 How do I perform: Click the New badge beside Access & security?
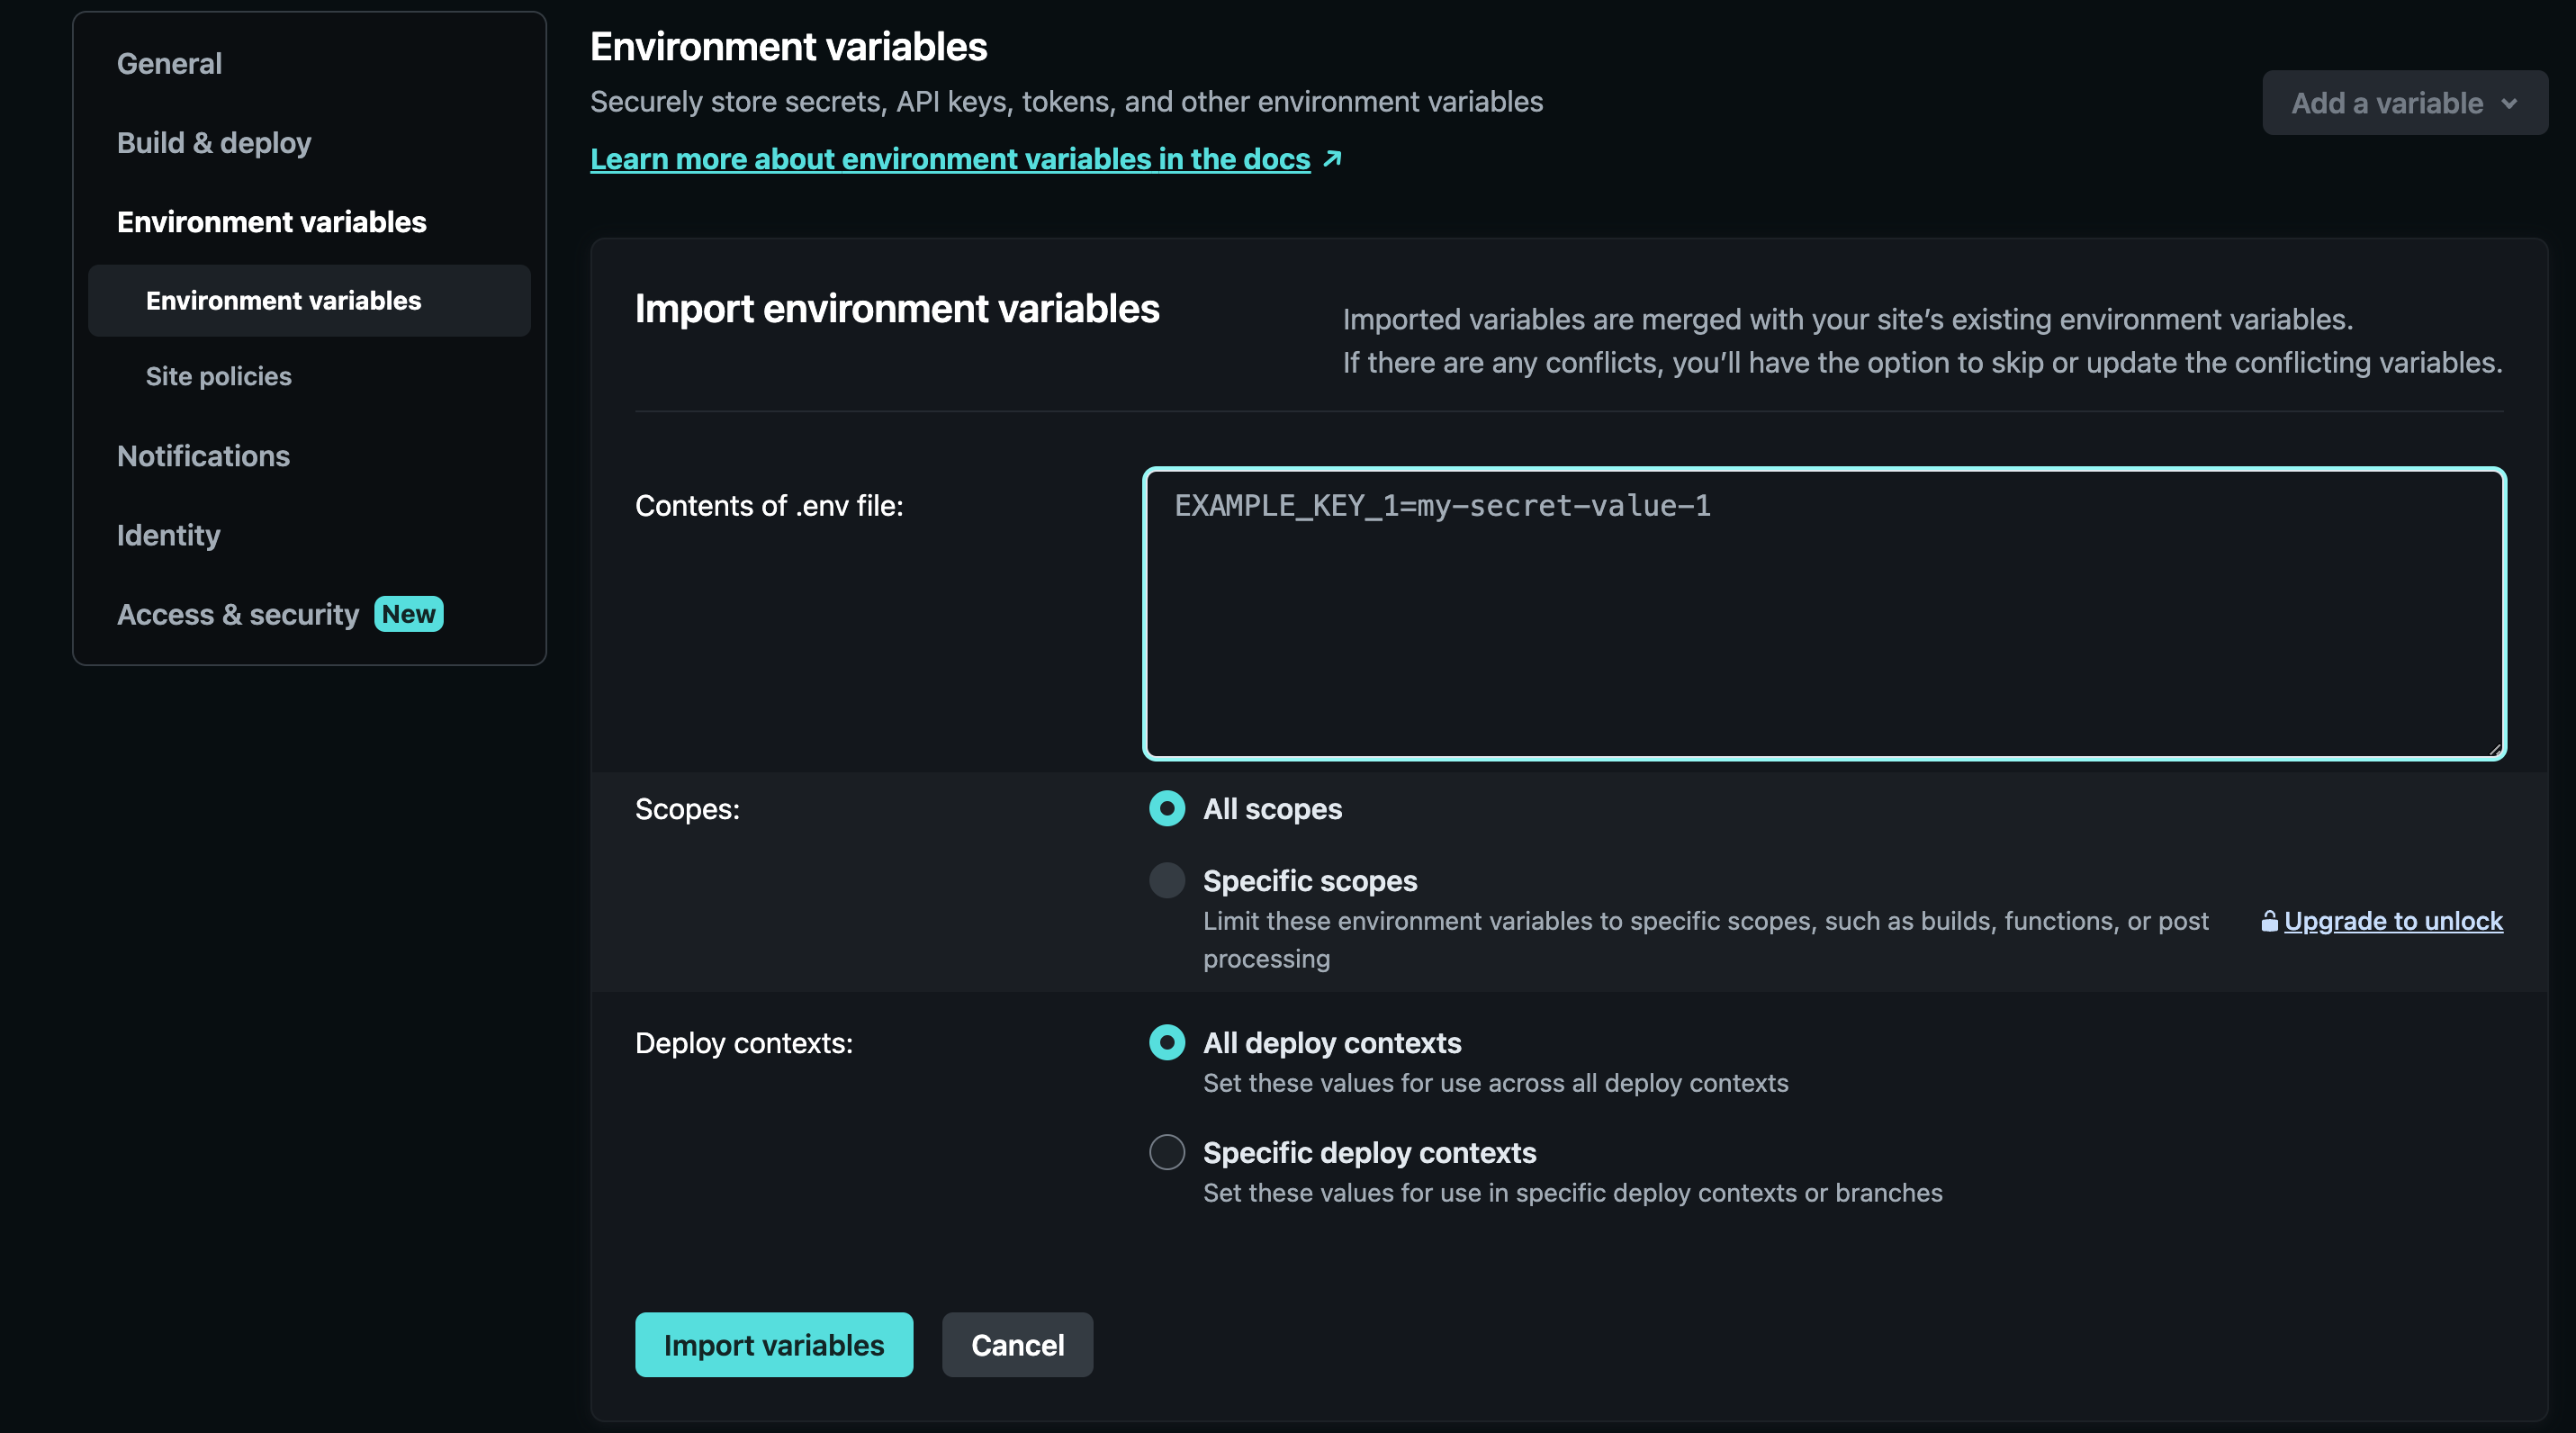(408, 614)
